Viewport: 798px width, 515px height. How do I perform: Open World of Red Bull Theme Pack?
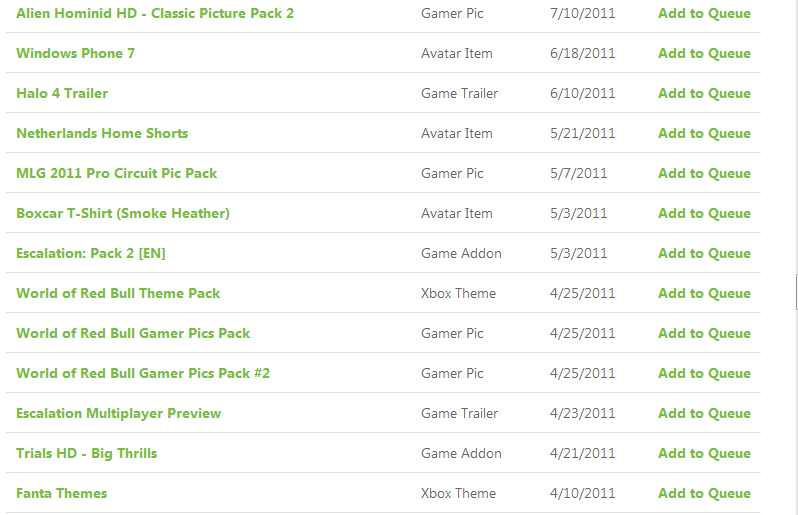click(118, 294)
